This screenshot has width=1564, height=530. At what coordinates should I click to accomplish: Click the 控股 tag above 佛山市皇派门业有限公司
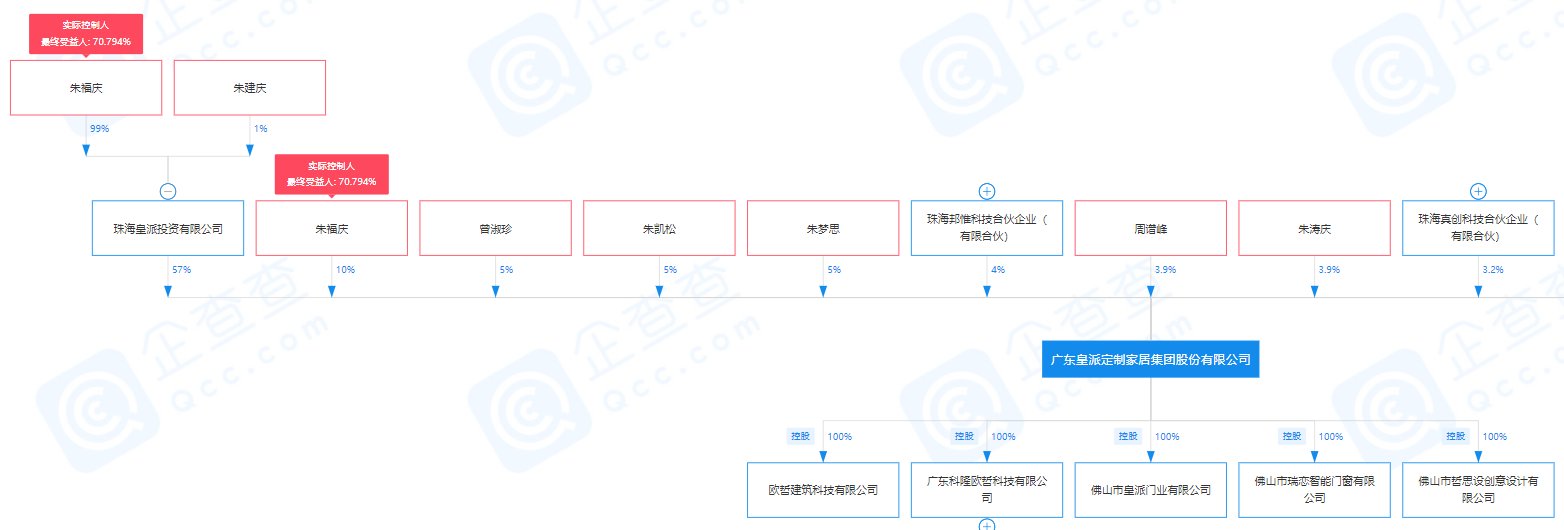point(1128,436)
